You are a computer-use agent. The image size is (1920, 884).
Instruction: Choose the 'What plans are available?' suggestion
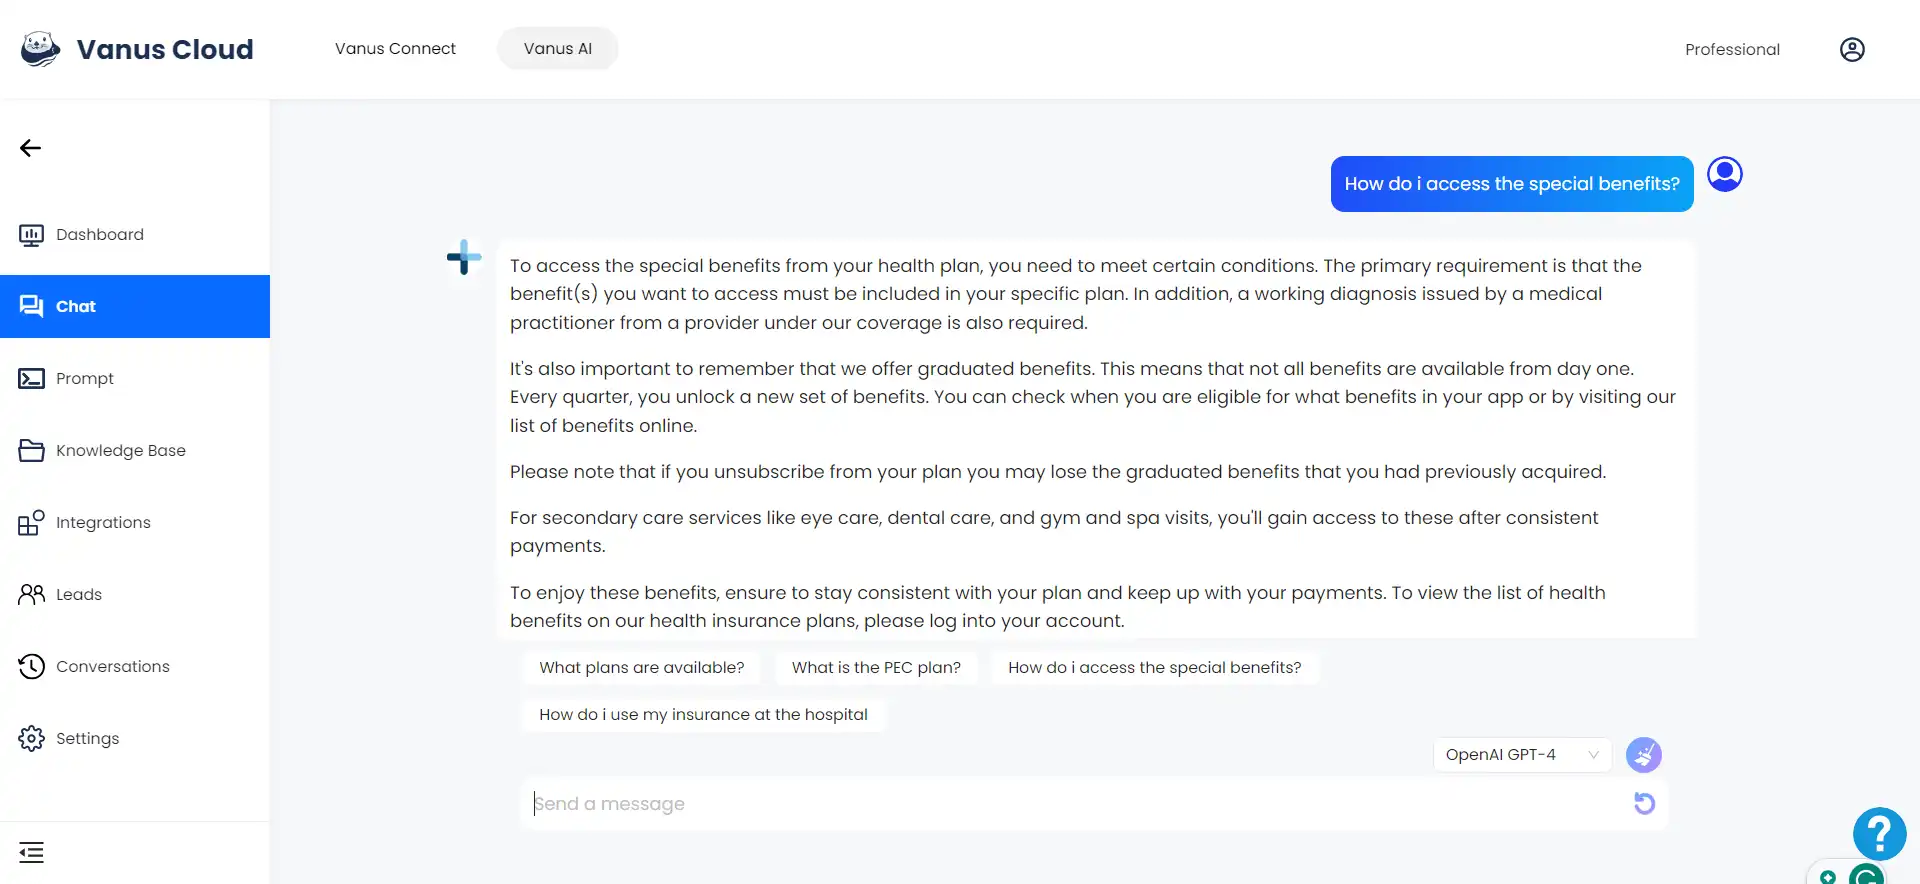pyautogui.click(x=642, y=668)
